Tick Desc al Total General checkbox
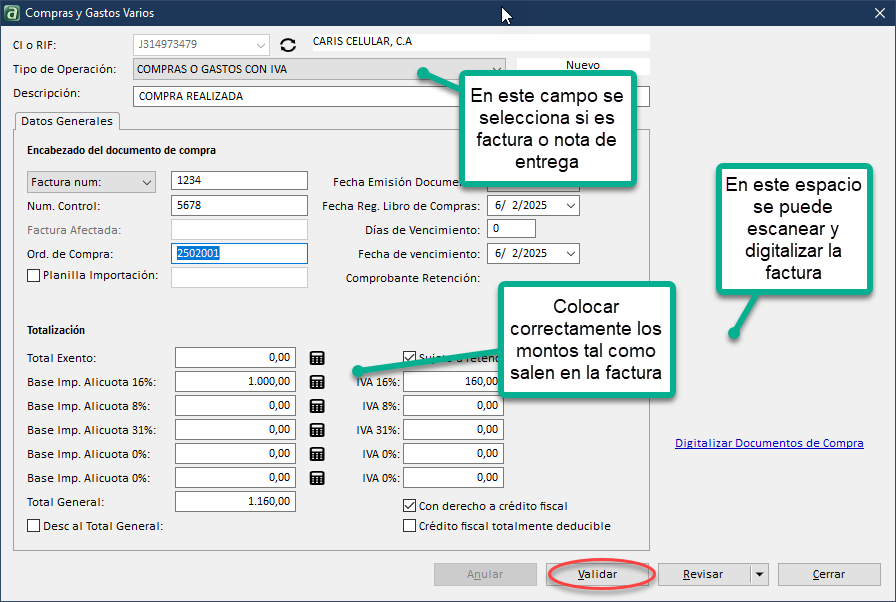This screenshot has height=602, width=896. pyautogui.click(x=34, y=526)
